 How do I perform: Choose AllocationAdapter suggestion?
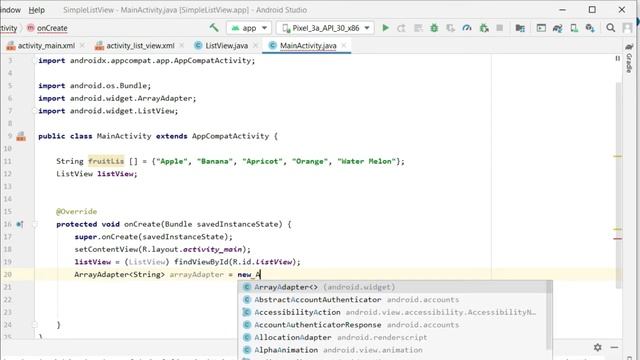(x=393, y=338)
